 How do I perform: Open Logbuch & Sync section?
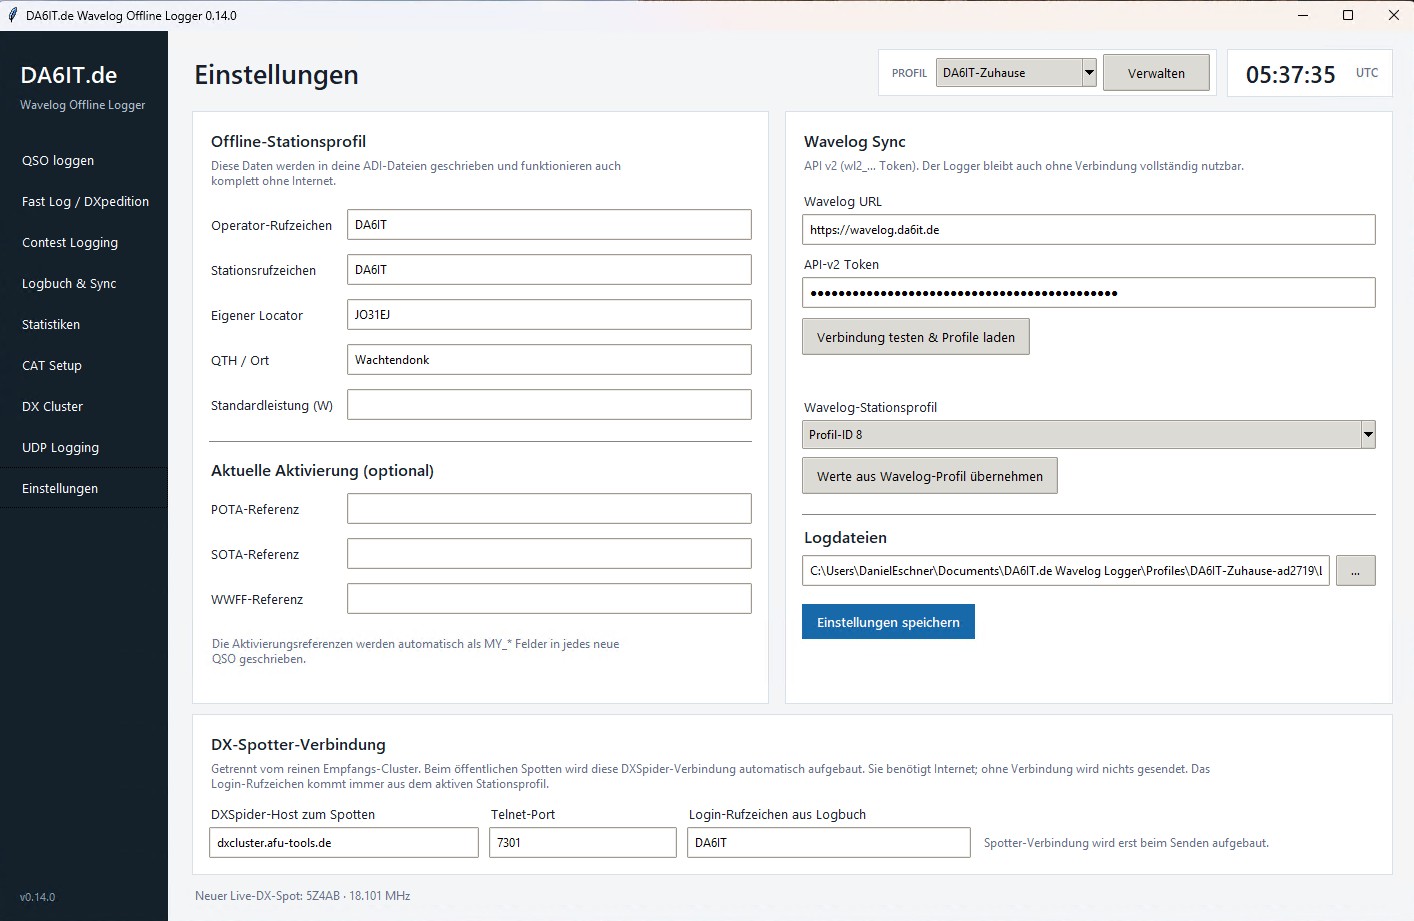tap(84, 283)
